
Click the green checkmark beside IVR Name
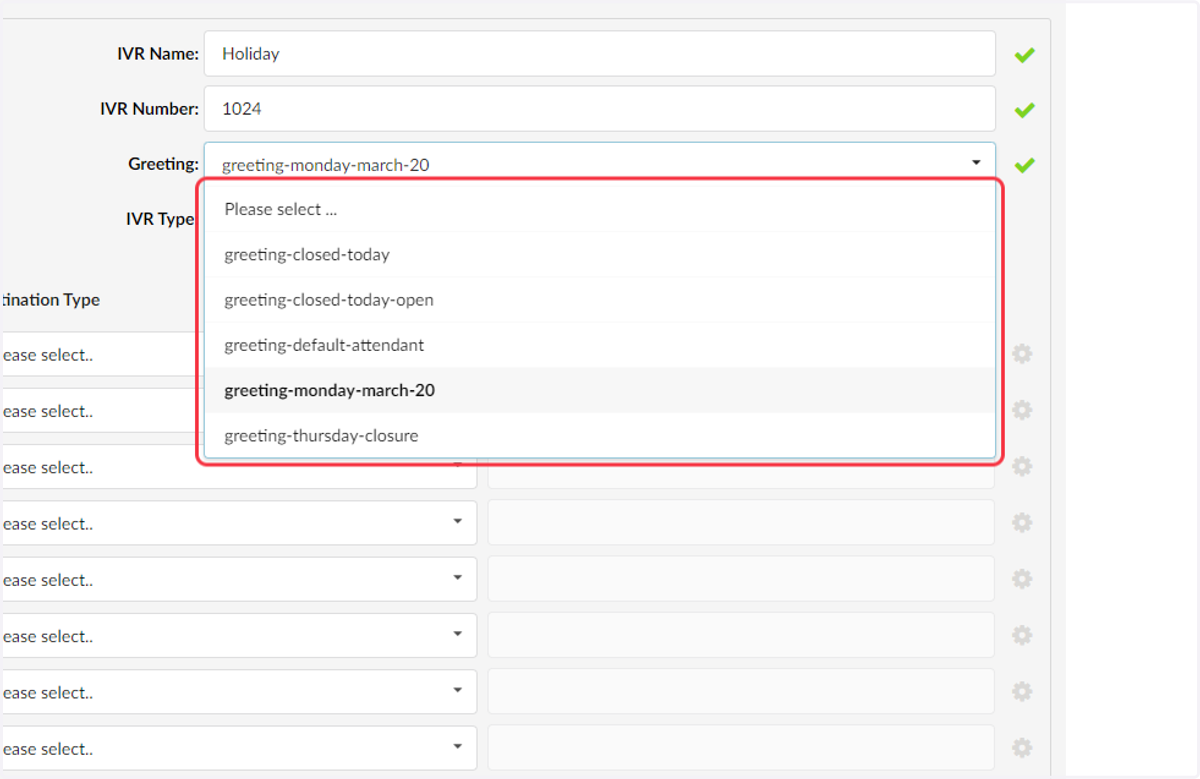(x=1024, y=55)
